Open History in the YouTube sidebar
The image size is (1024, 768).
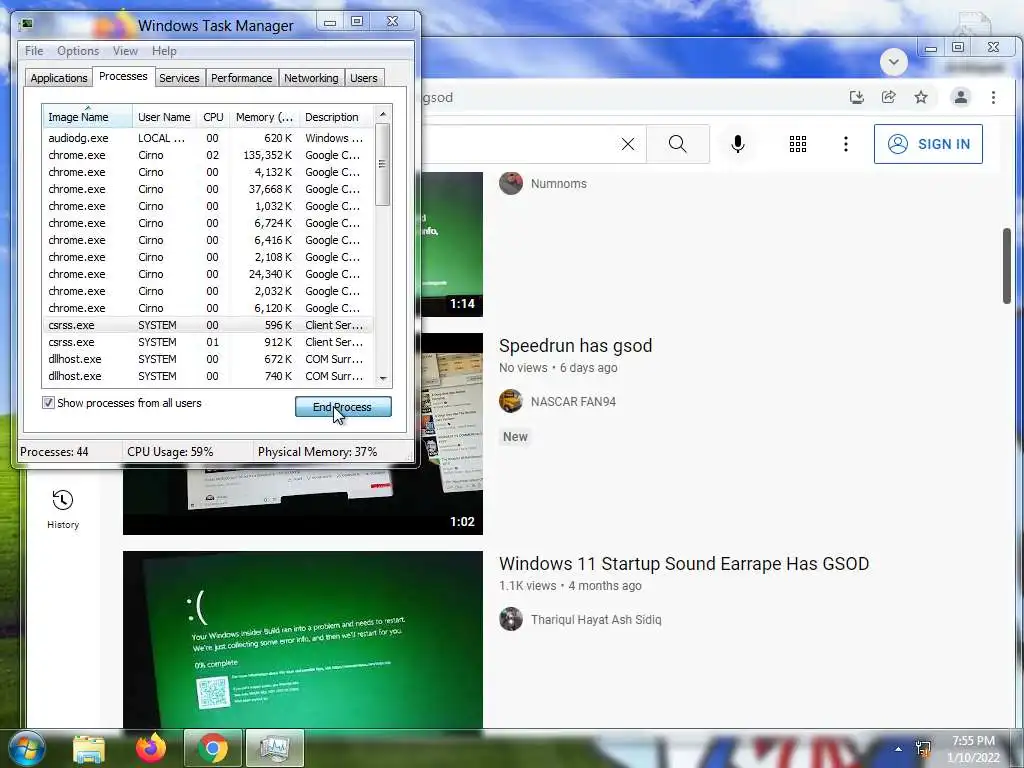coord(63,509)
